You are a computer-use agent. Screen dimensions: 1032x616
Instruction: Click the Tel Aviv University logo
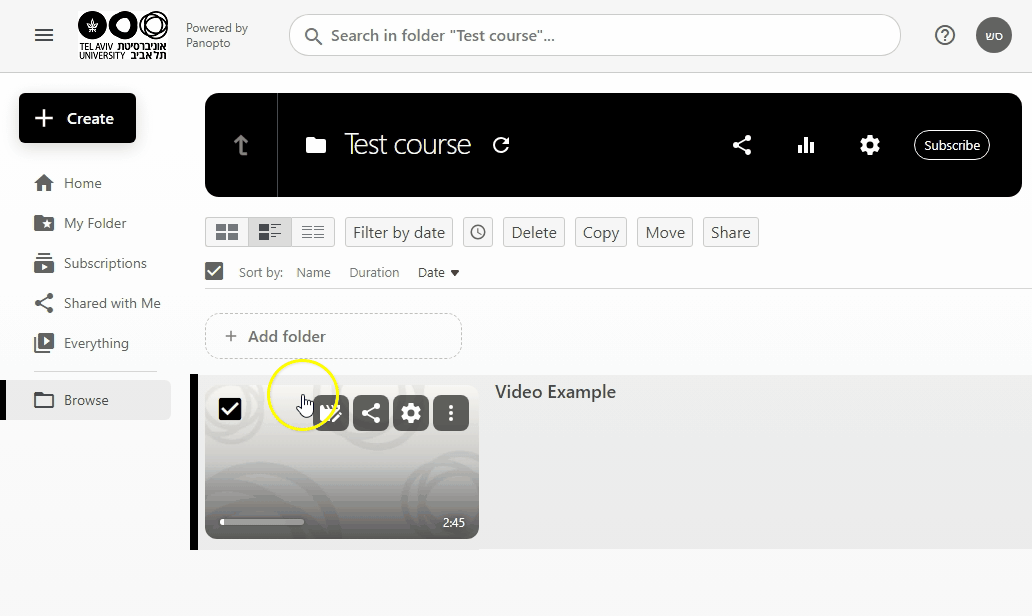pos(123,36)
